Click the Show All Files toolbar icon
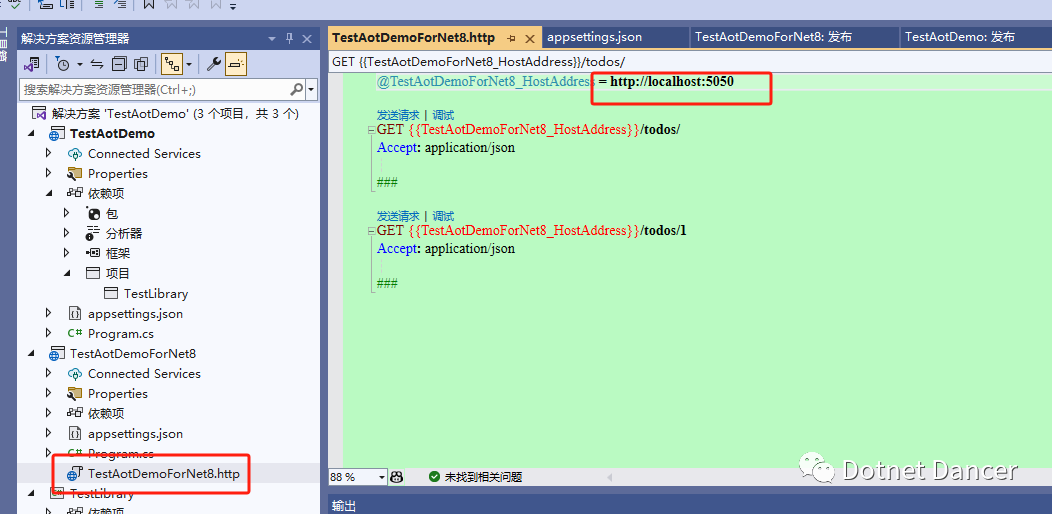Screen dimensions: 1052x514 pyautogui.click(x=140, y=64)
